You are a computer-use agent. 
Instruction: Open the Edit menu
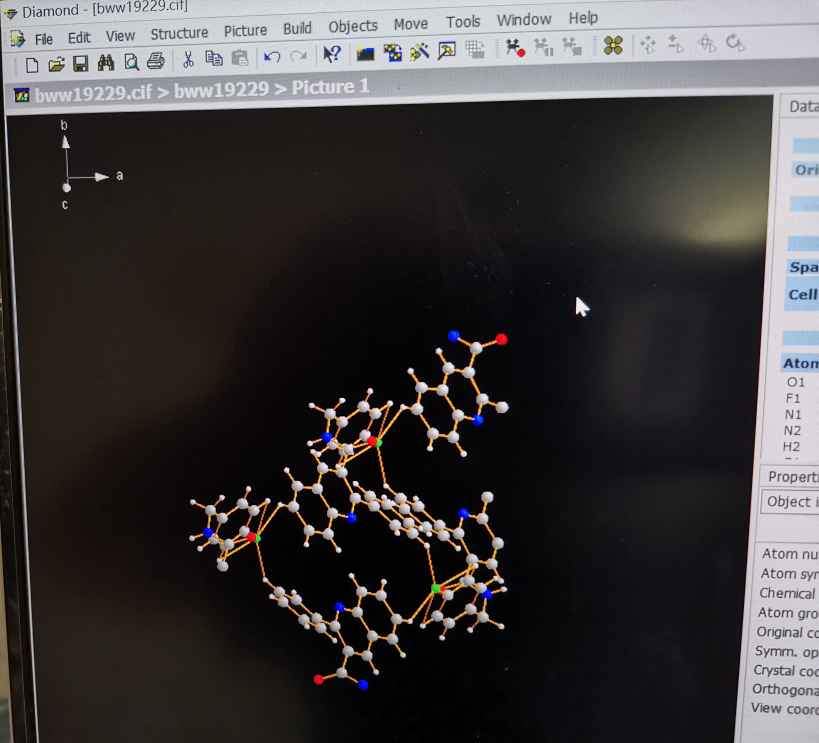point(79,38)
